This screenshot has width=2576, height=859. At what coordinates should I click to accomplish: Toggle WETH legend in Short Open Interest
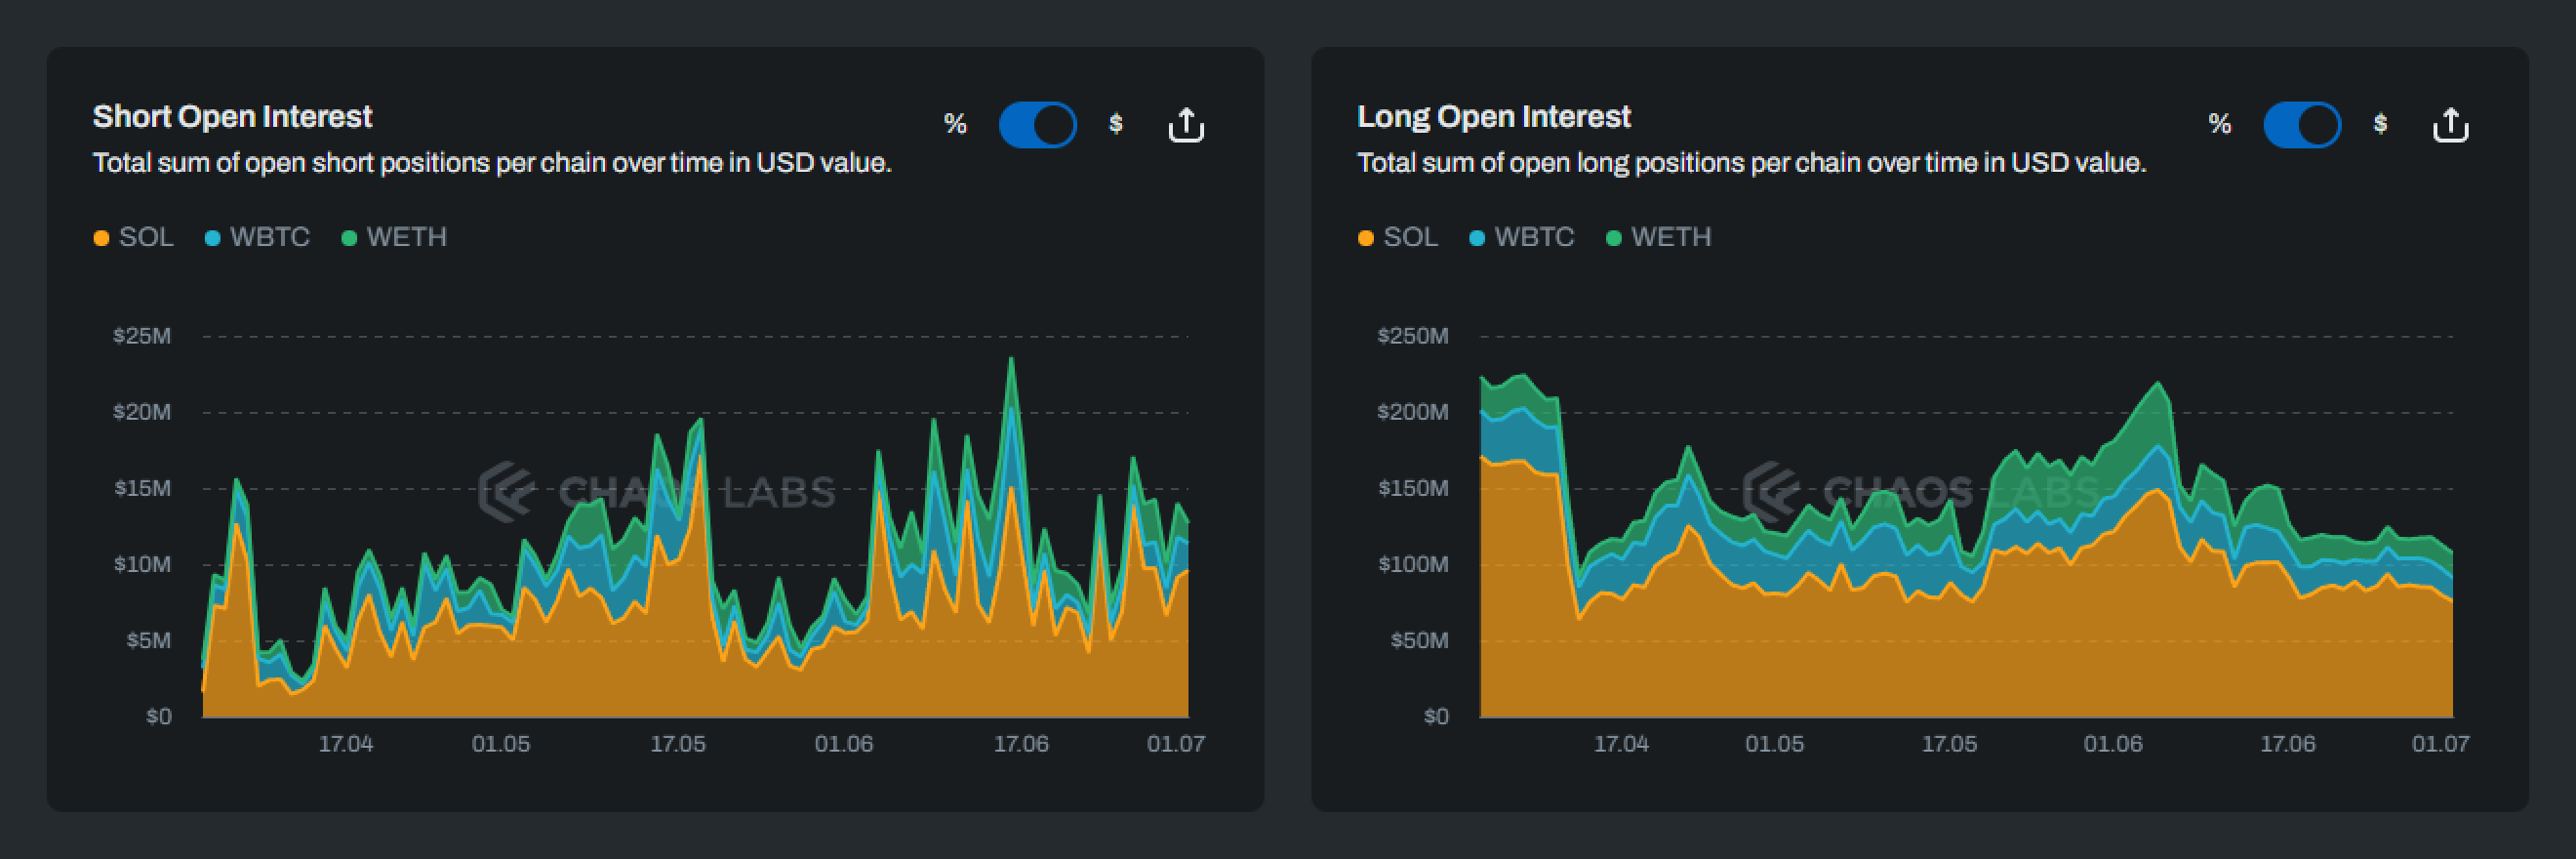pos(394,237)
